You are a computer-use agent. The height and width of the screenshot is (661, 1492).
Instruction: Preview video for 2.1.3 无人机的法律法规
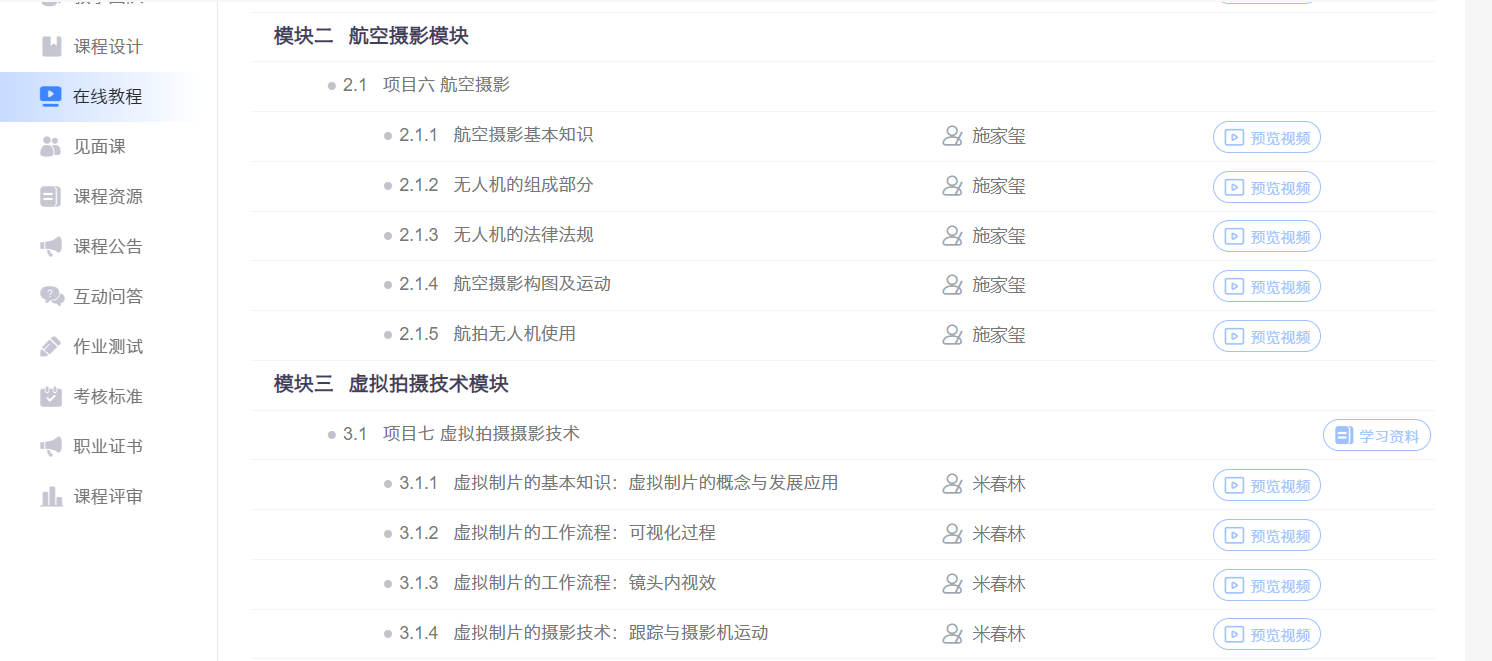[x=1266, y=237]
